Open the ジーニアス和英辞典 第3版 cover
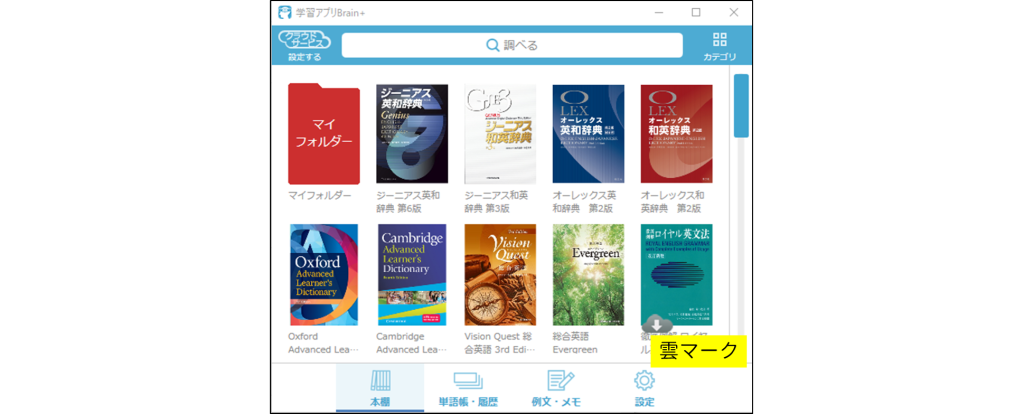The image size is (1024, 414). pyautogui.click(x=500, y=134)
